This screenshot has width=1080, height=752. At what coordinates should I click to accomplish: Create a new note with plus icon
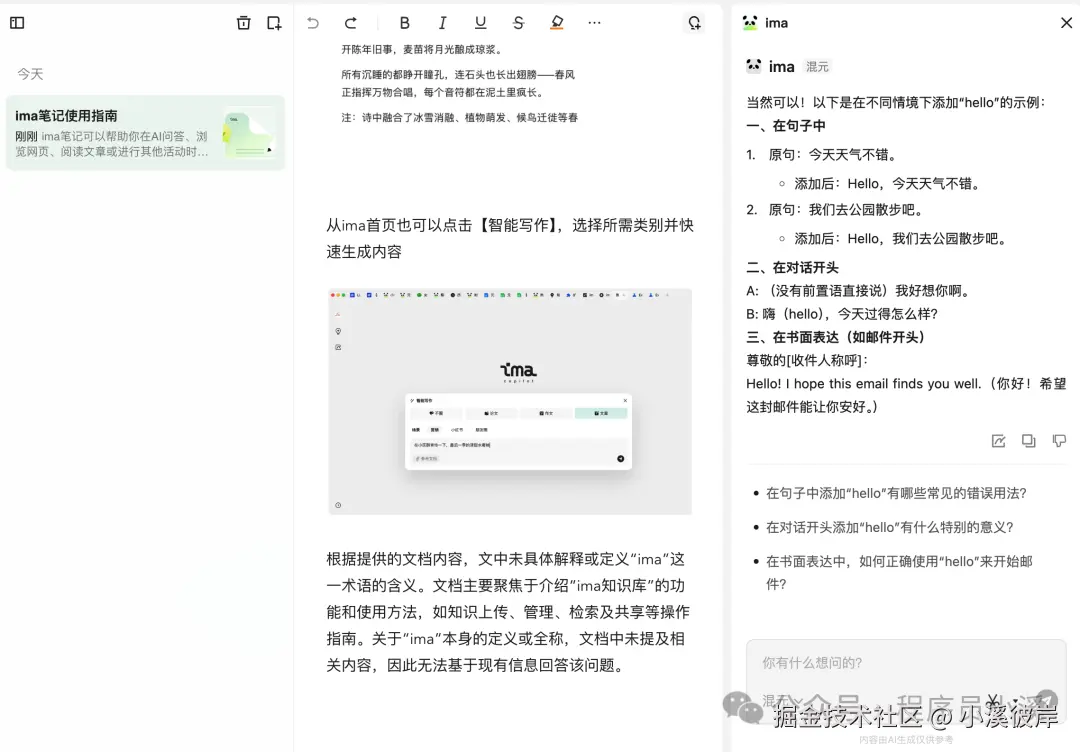point(274,23)
